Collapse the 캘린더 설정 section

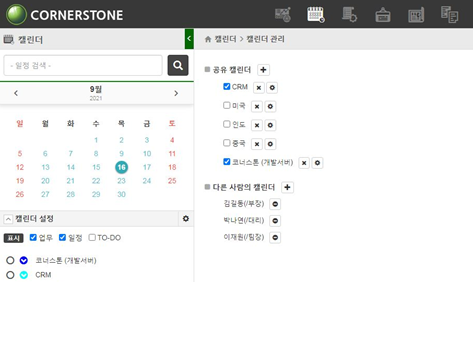[8, 219]
